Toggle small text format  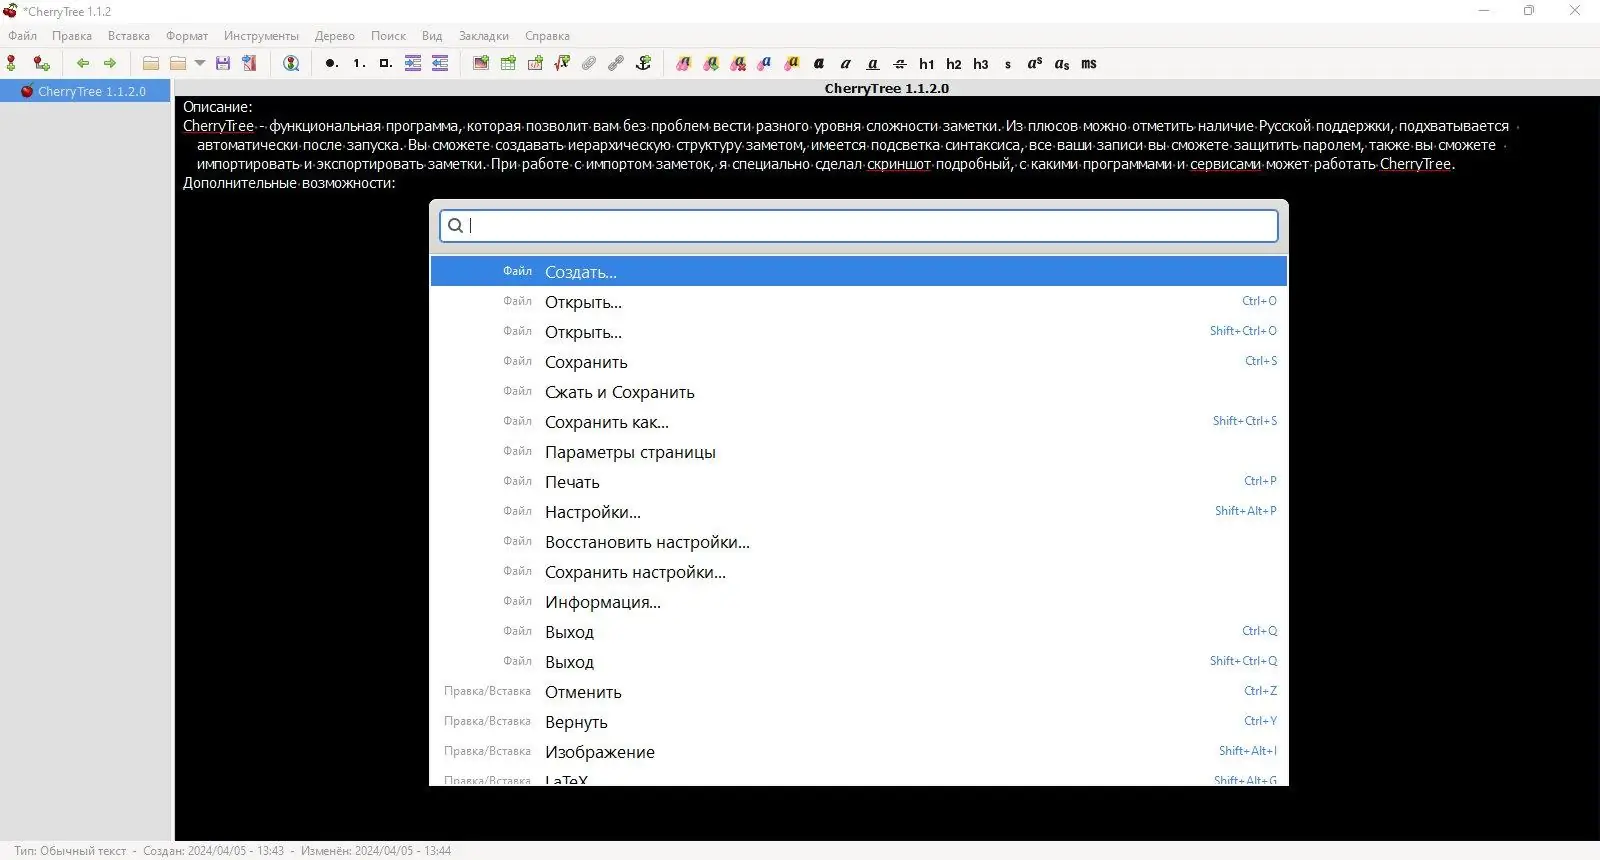1008,63
